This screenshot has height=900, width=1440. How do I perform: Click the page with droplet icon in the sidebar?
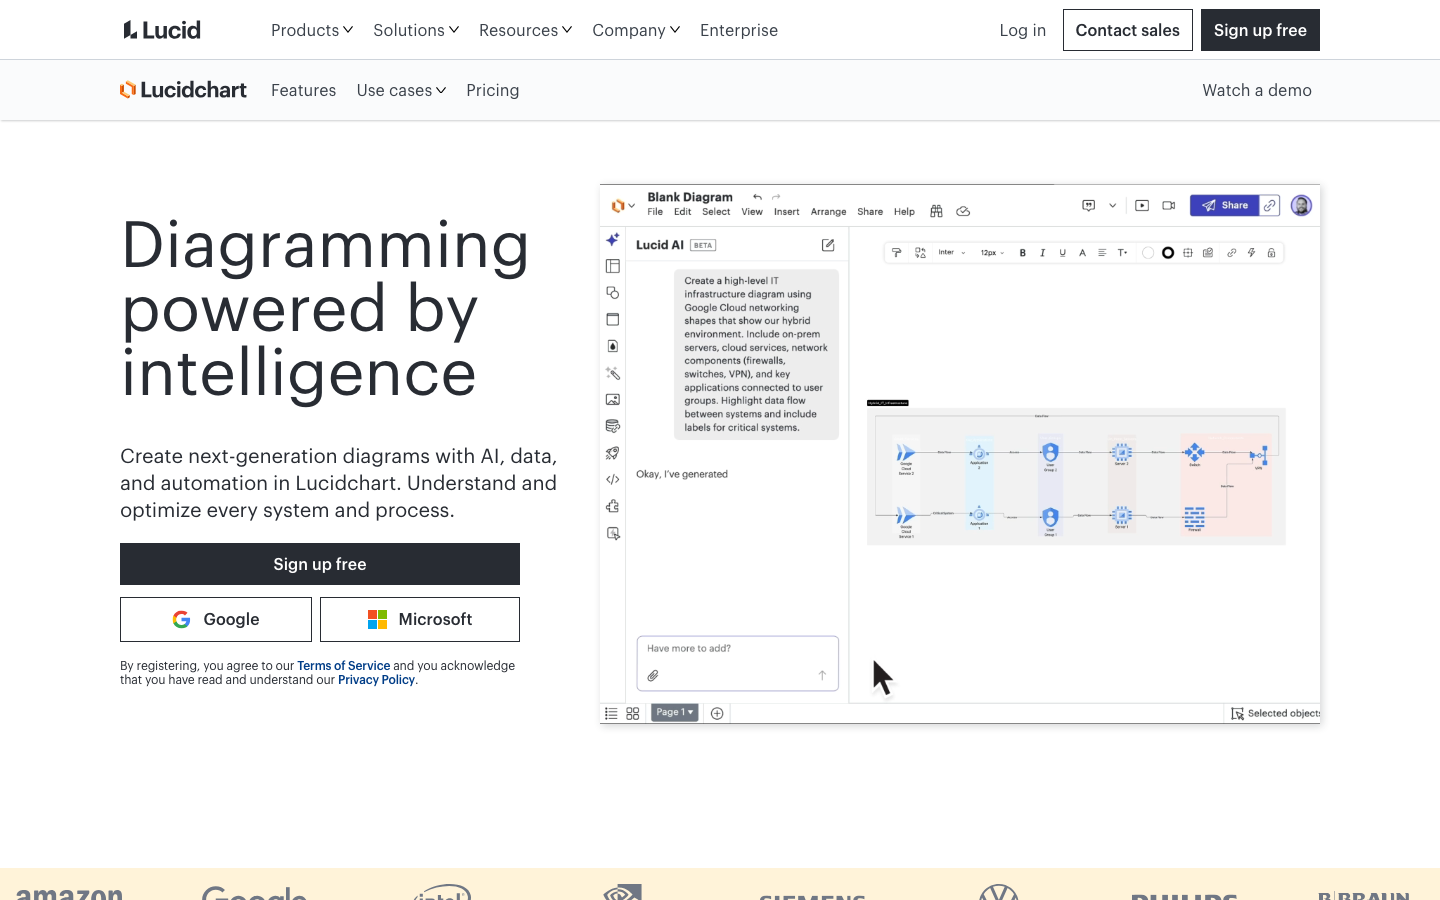tap(613, 346)
